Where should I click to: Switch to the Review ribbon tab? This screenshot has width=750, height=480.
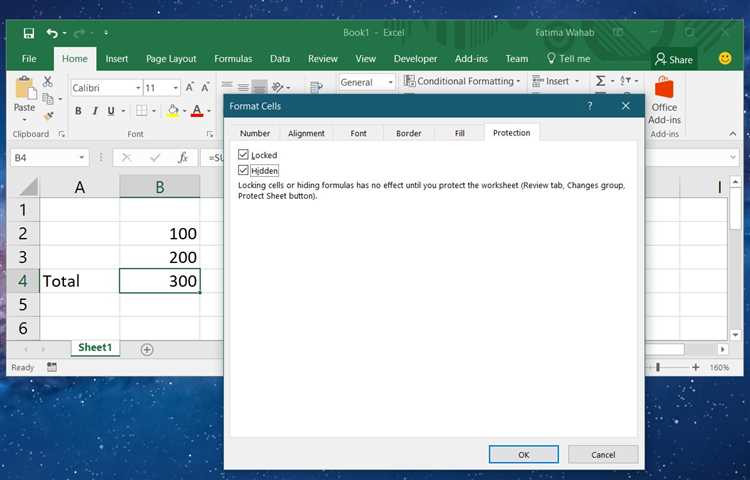(x=323, y=58)
